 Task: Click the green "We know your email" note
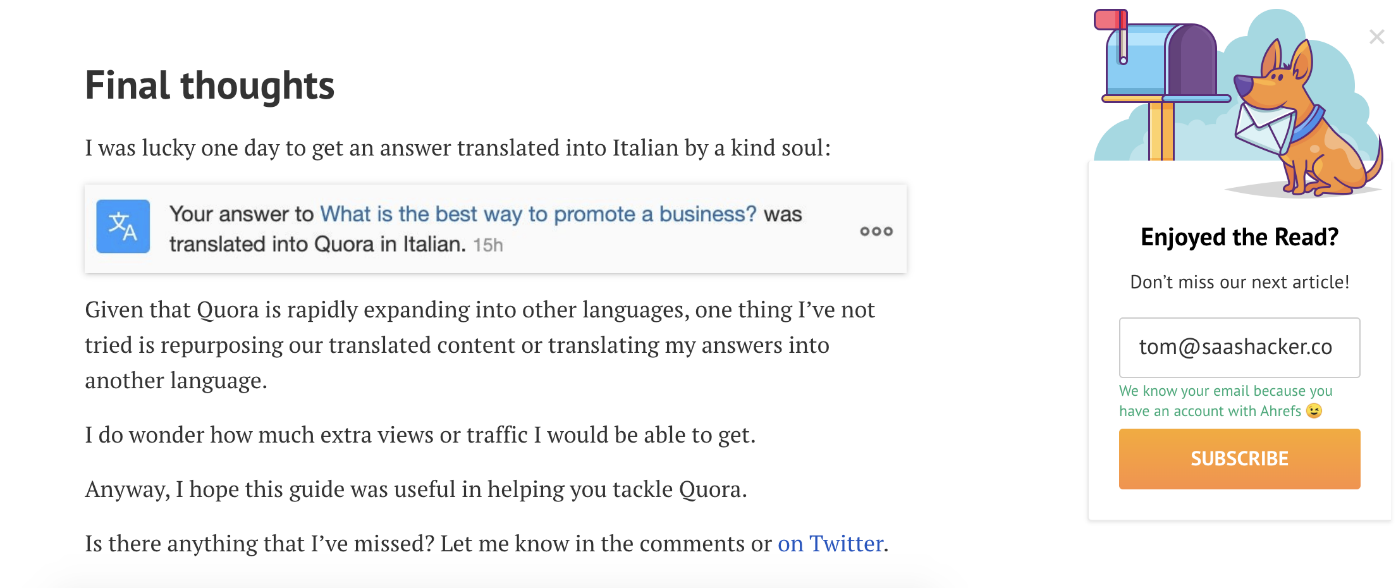tap(1226, 401)
